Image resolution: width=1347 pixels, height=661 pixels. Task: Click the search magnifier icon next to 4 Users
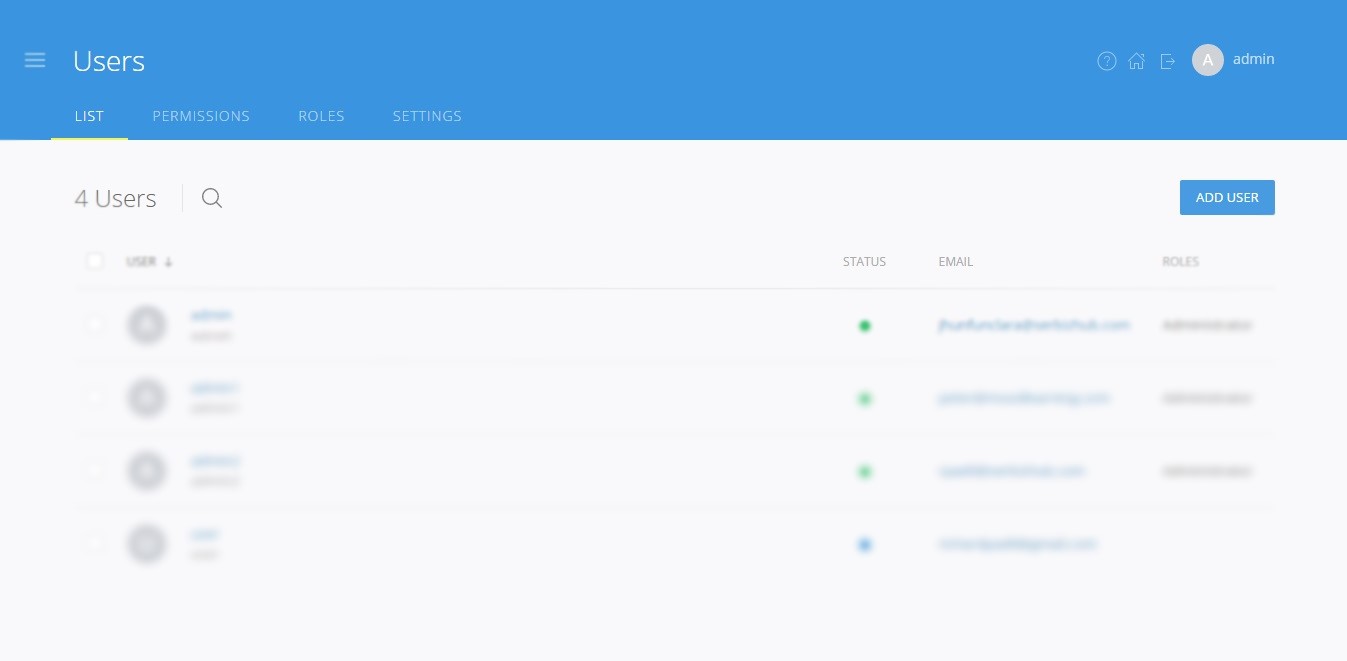click(212, 198)
